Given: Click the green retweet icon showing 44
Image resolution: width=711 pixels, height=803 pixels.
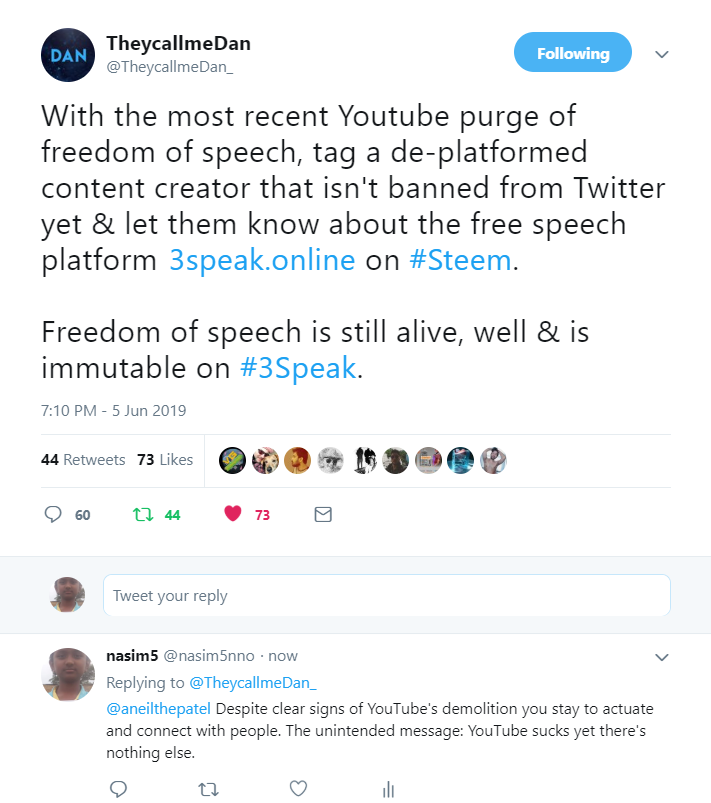Looking at the screenshot, I should point(141,515).
